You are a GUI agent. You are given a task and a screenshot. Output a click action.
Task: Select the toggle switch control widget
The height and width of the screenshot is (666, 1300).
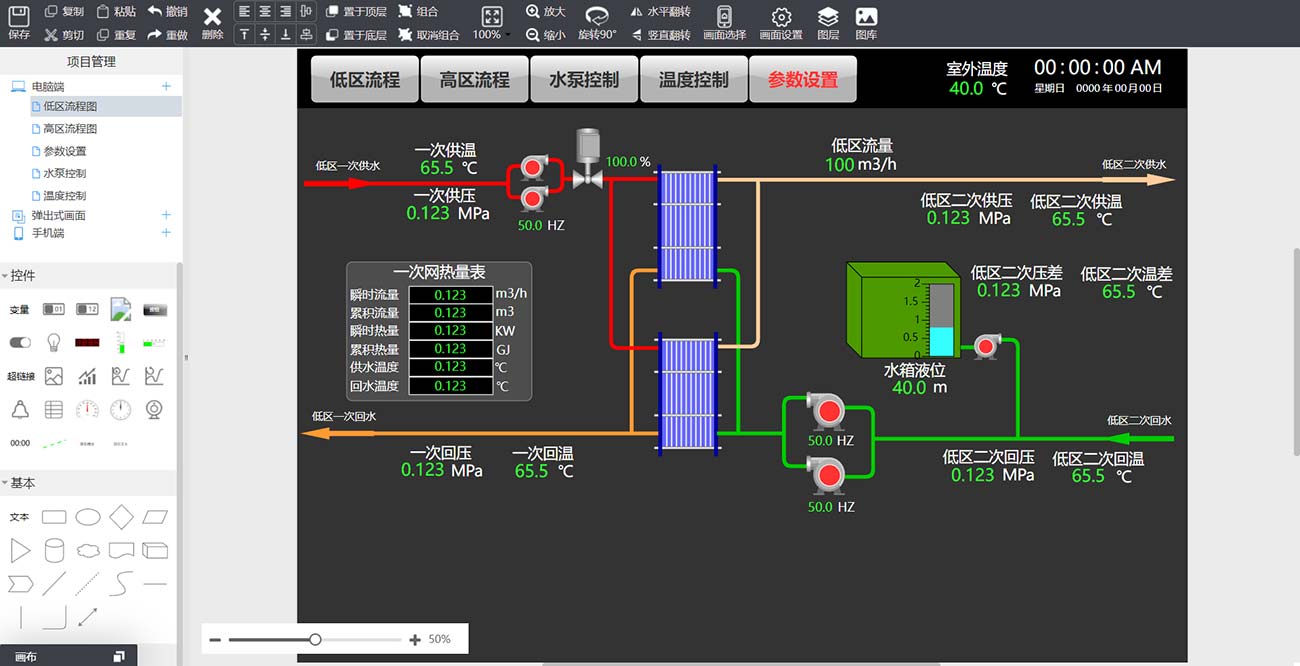click(20, 342)
